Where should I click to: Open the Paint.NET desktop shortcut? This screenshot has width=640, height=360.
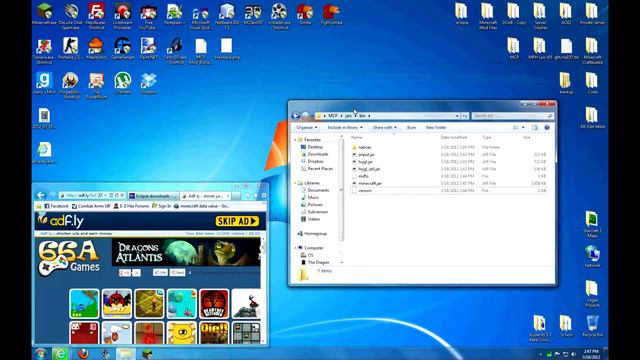[149, 49]
